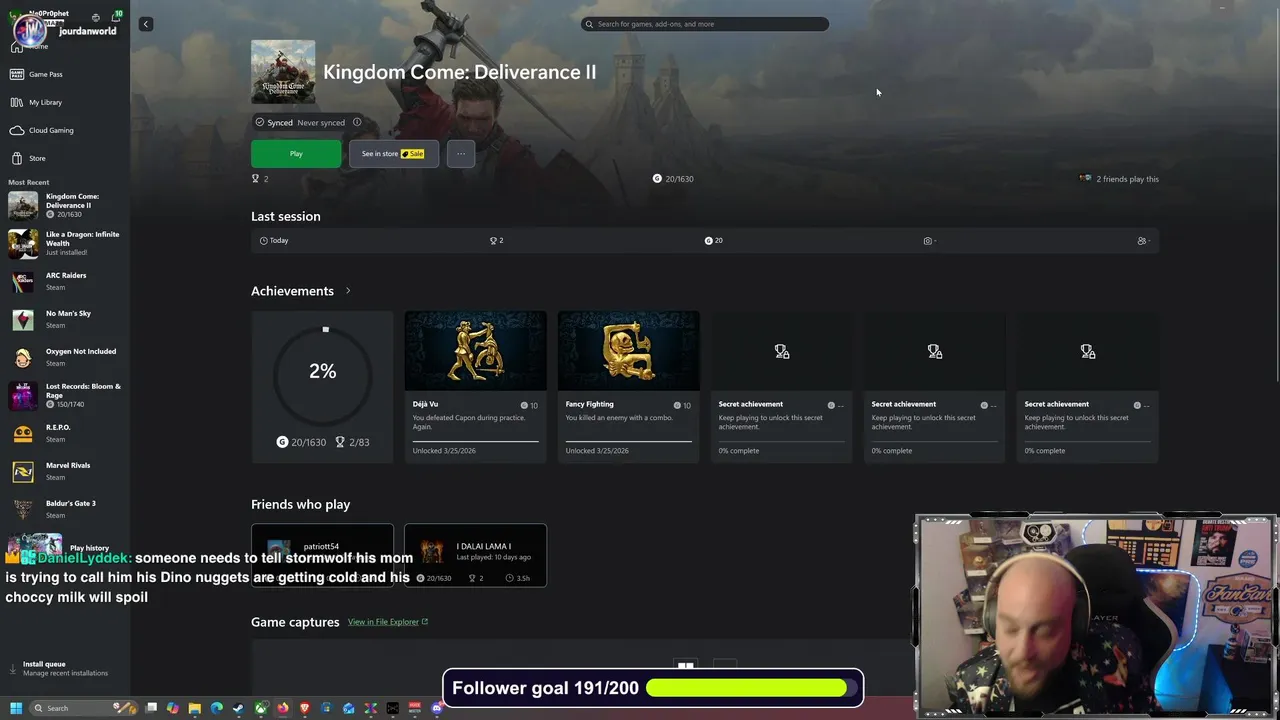This screenshot has height=720, width=1280.
Task: Open Lost Records: Bloom & Rage in sidebar
Action: pos(64,395)
